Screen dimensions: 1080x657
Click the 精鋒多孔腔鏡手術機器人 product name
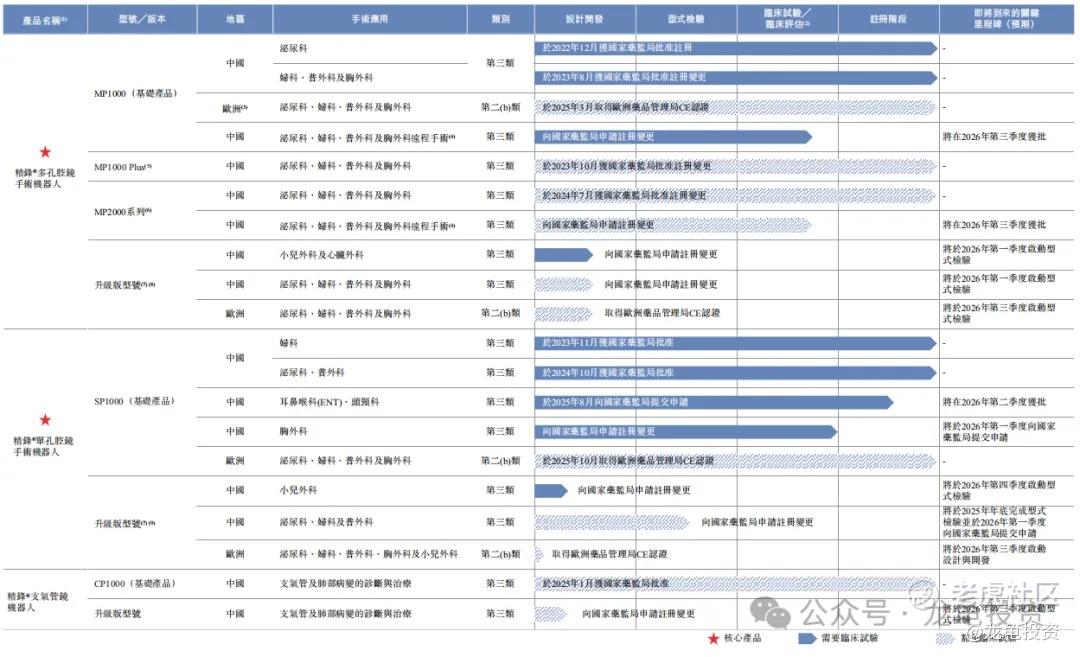point(45,178)
